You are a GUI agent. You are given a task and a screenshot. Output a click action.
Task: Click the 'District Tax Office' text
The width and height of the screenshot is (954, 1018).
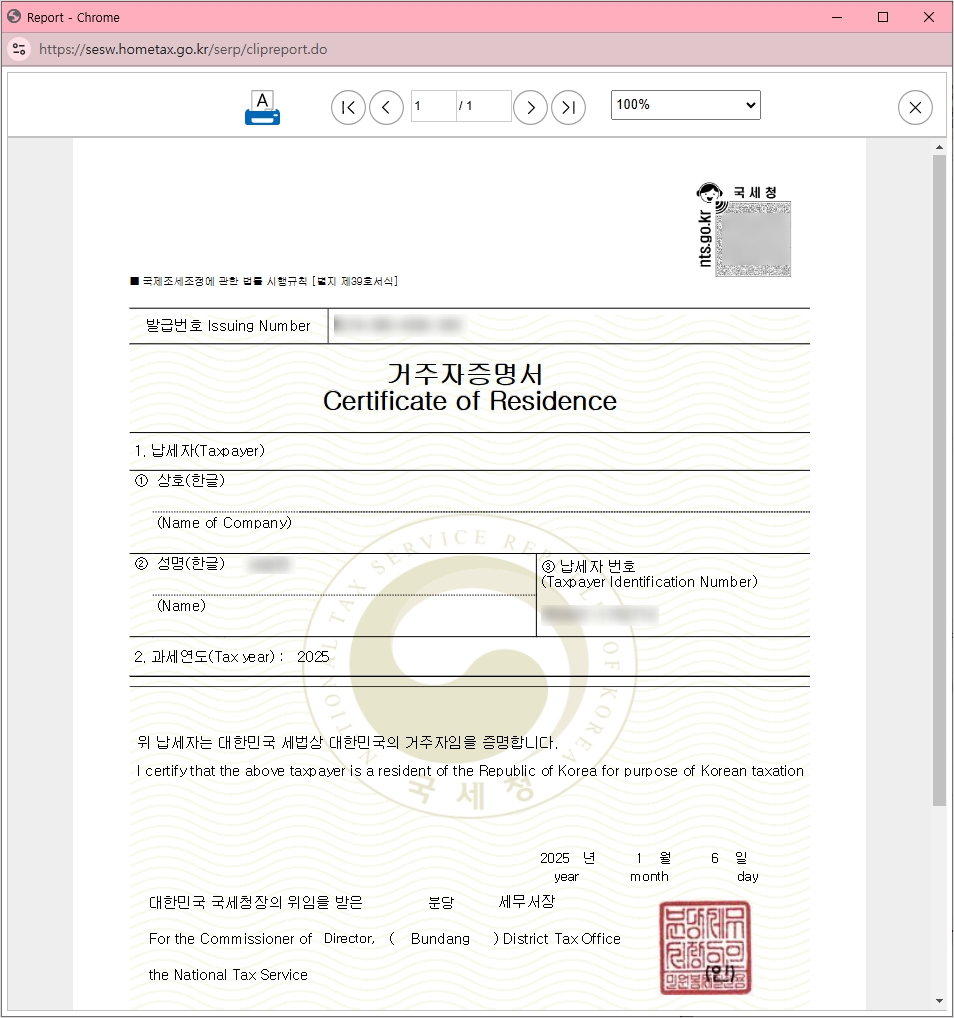[x=562, y=939]
